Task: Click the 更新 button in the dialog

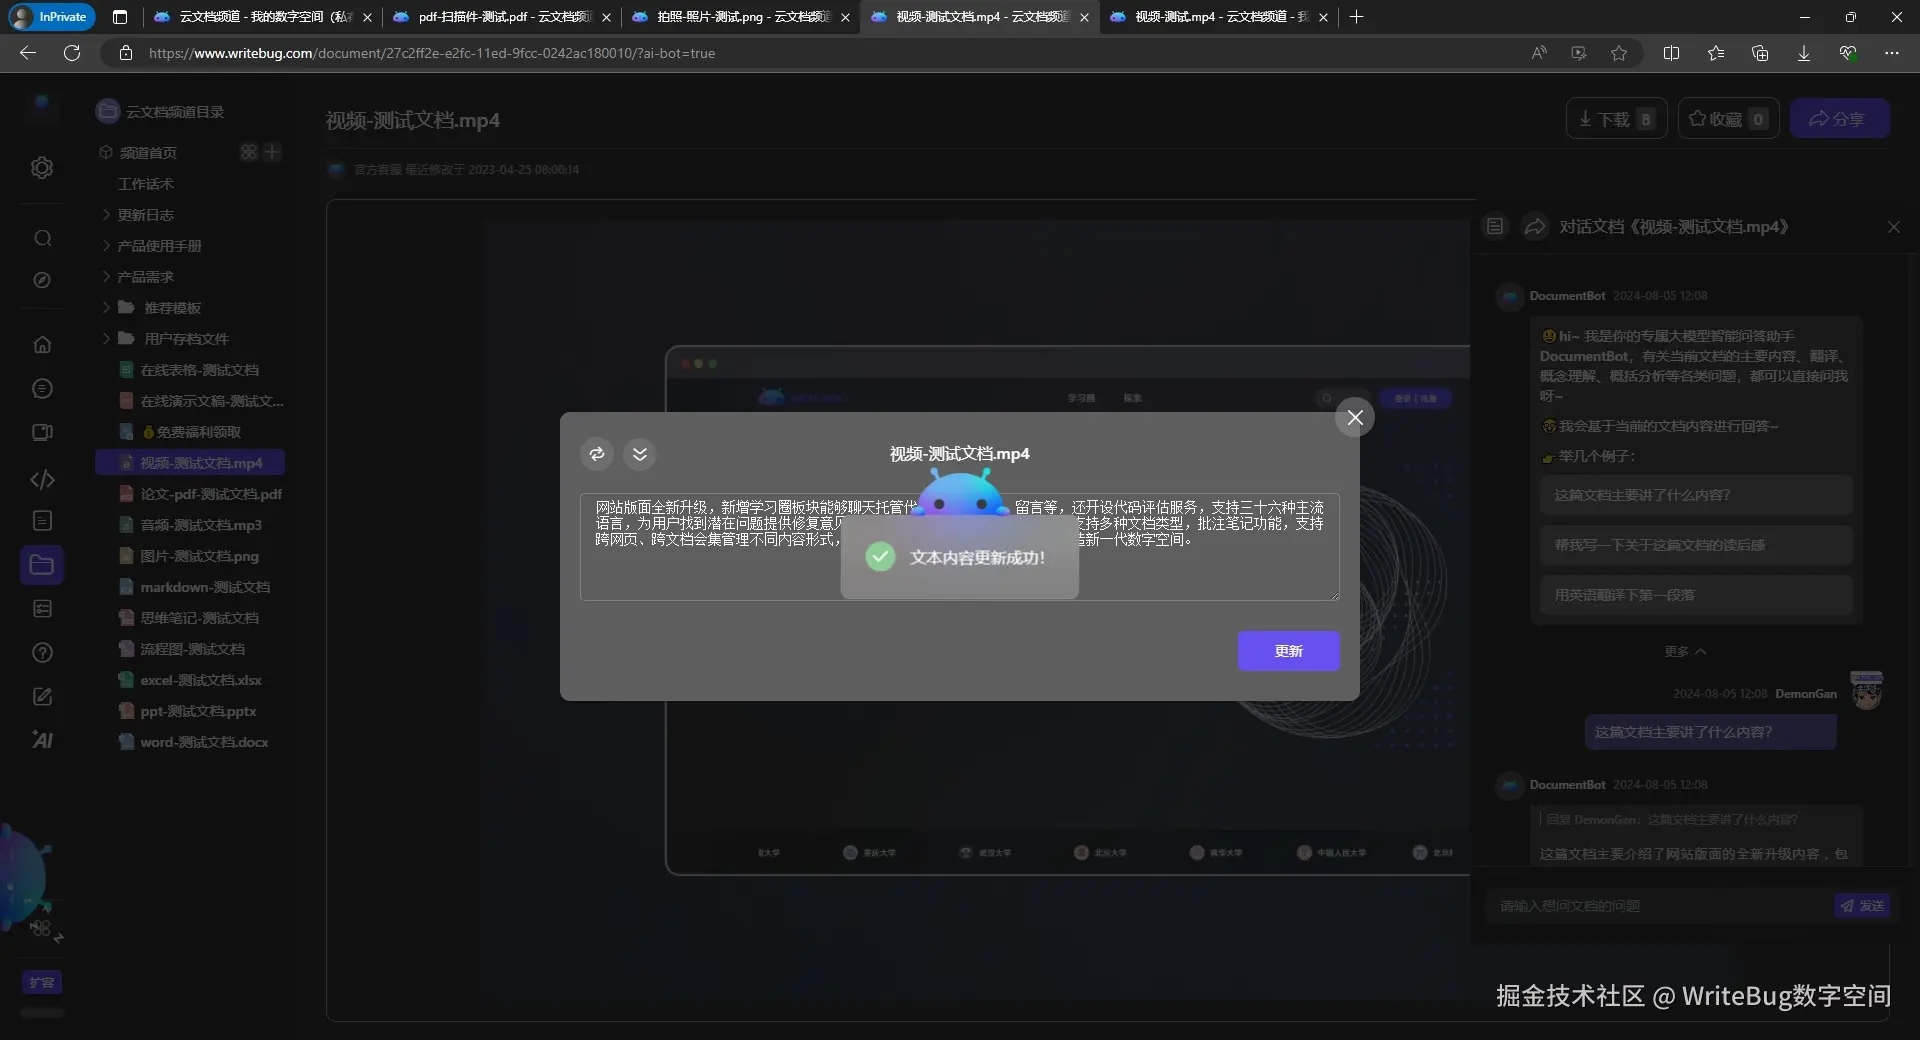Action: click(1289, 651)
